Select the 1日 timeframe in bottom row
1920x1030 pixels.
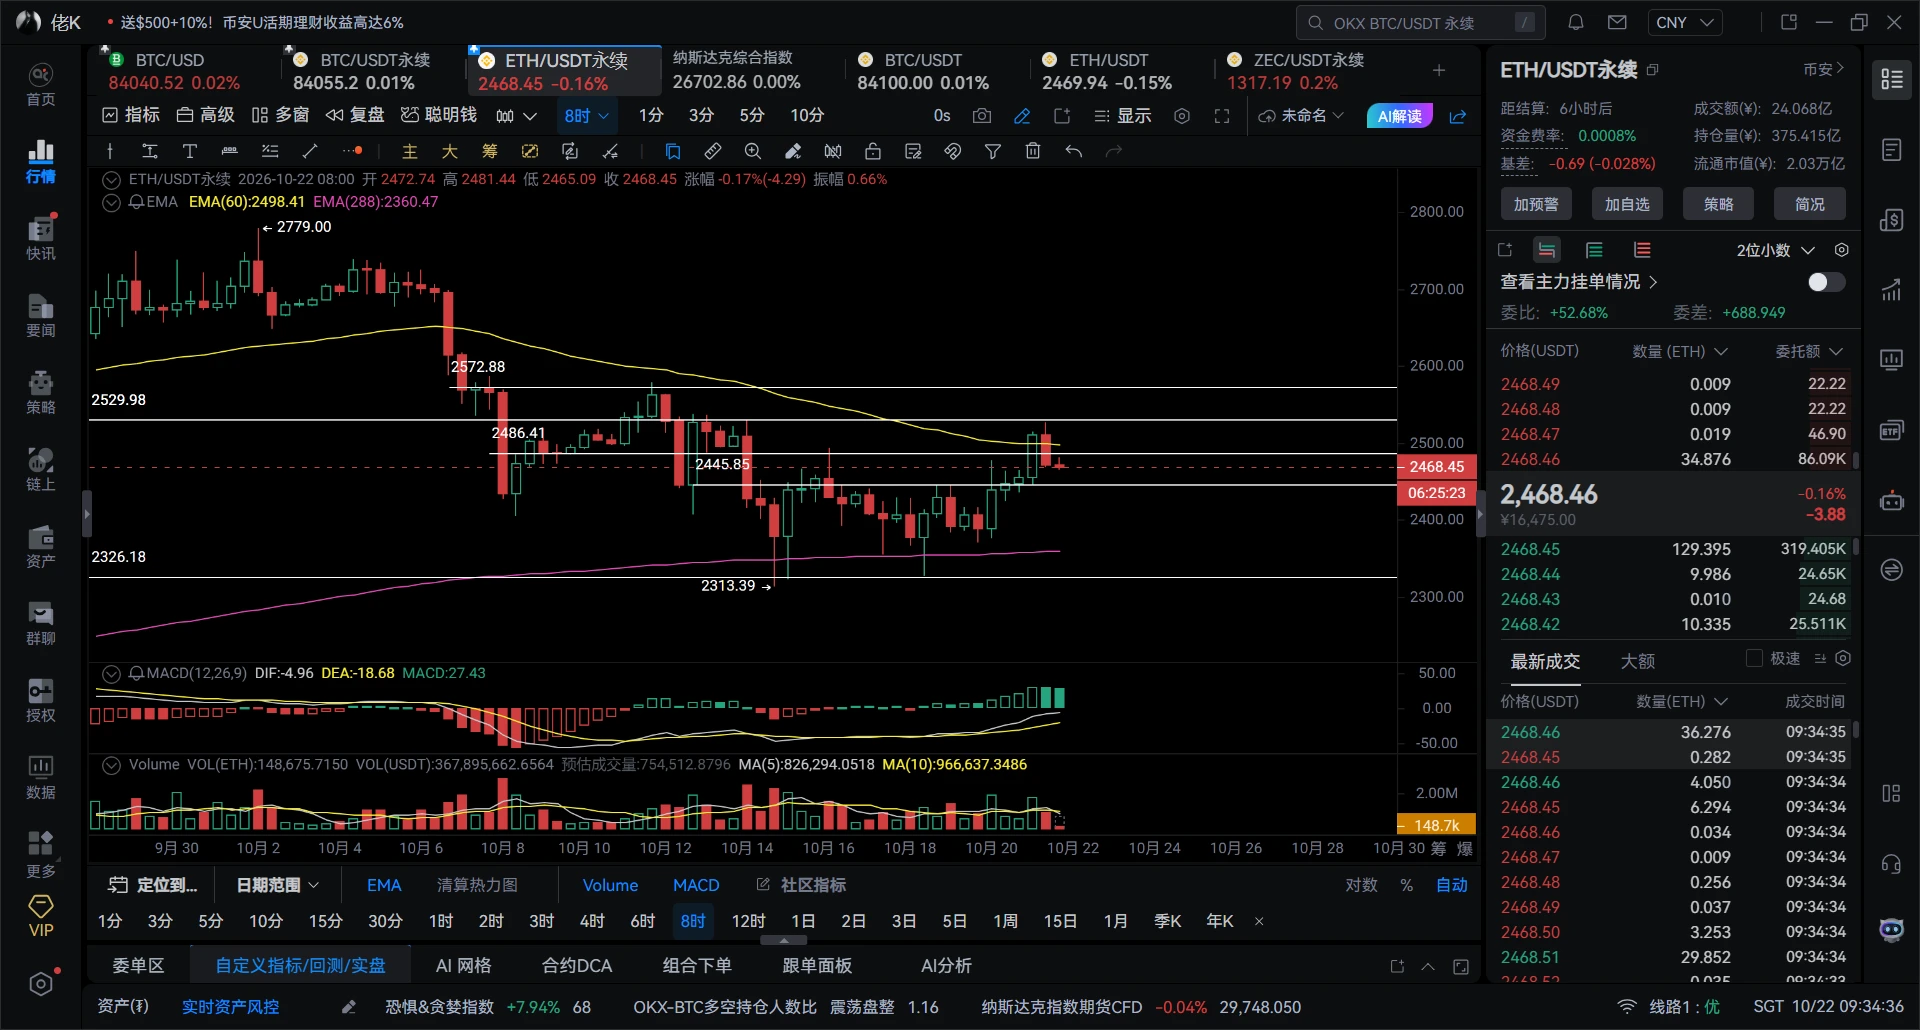pyautogui.click(x=803, y=921)
